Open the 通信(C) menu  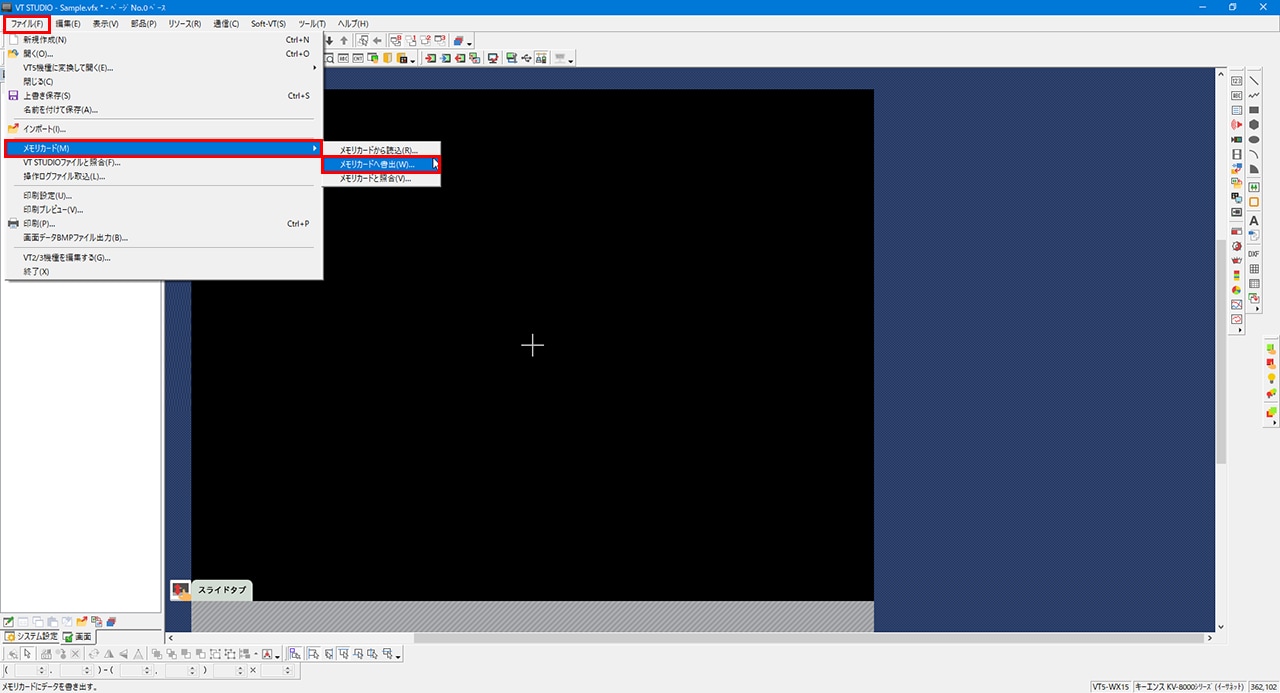[x=225, y=23]
